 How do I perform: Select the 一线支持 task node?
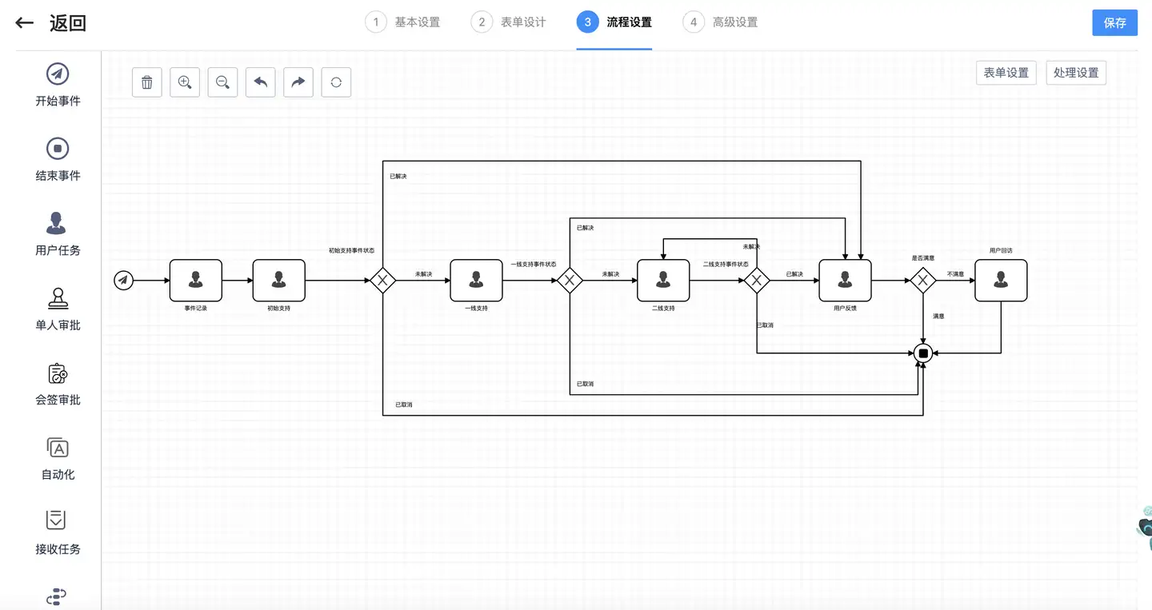pos(476,280)
